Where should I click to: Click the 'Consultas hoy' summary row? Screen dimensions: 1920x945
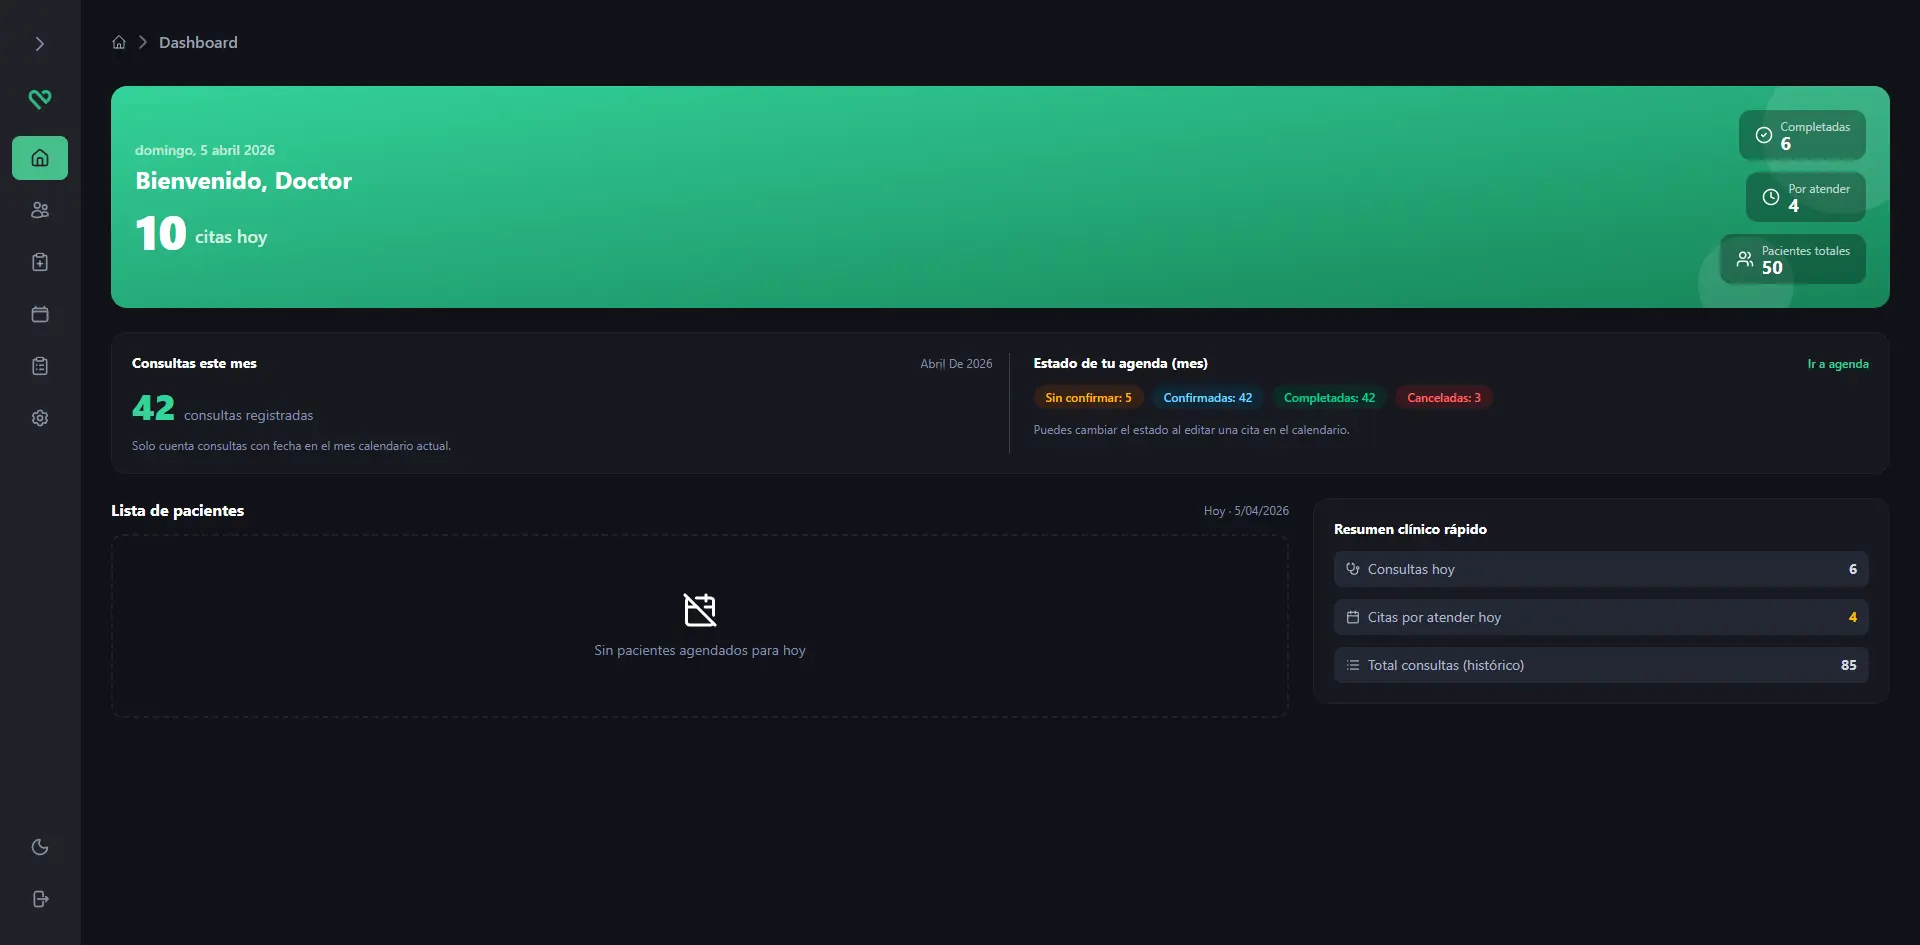1601,569
